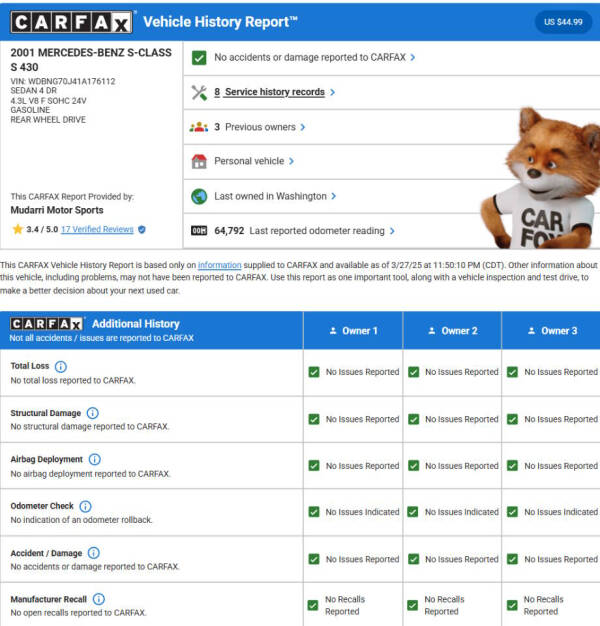Open Structural Damage info icon
The height and width of the screenshot is (626, 600).
93,413
